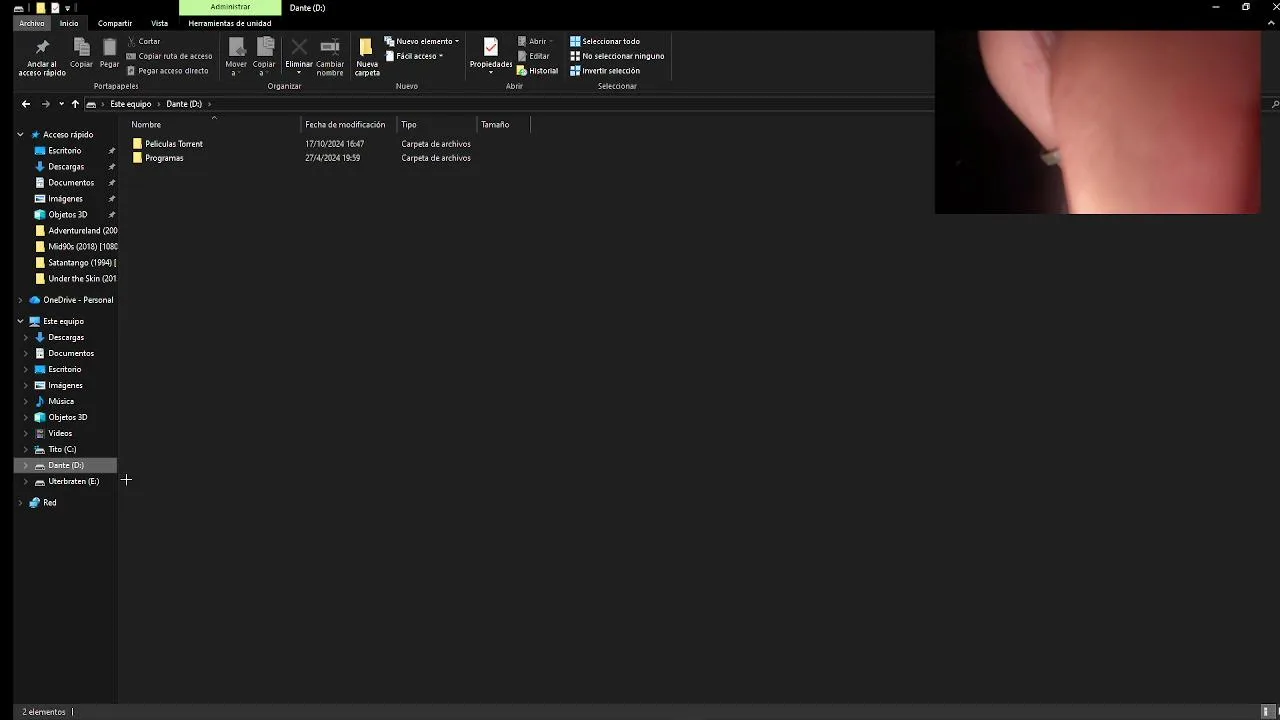Open Escritorio under Acceso rápido
Viewport: 1280px width, 720px height.
coord(65,151)
